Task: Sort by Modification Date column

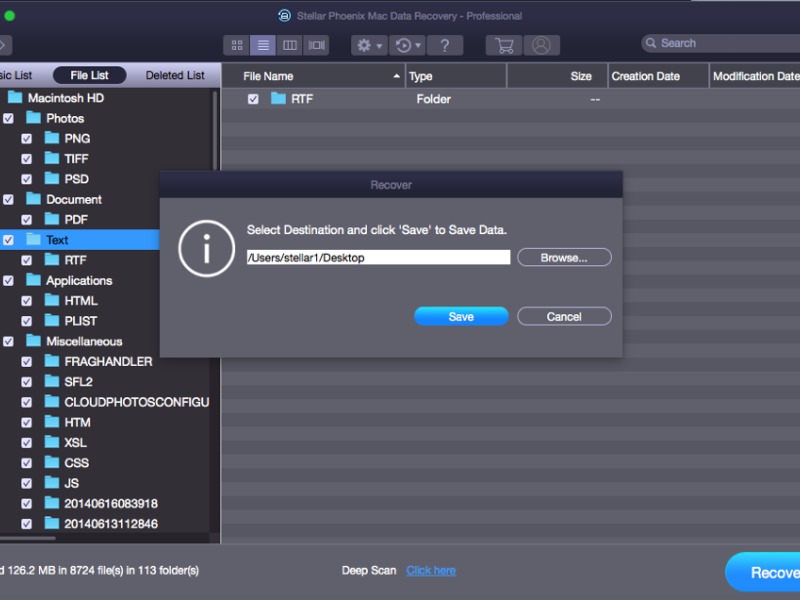Action: tap(756, 76)
